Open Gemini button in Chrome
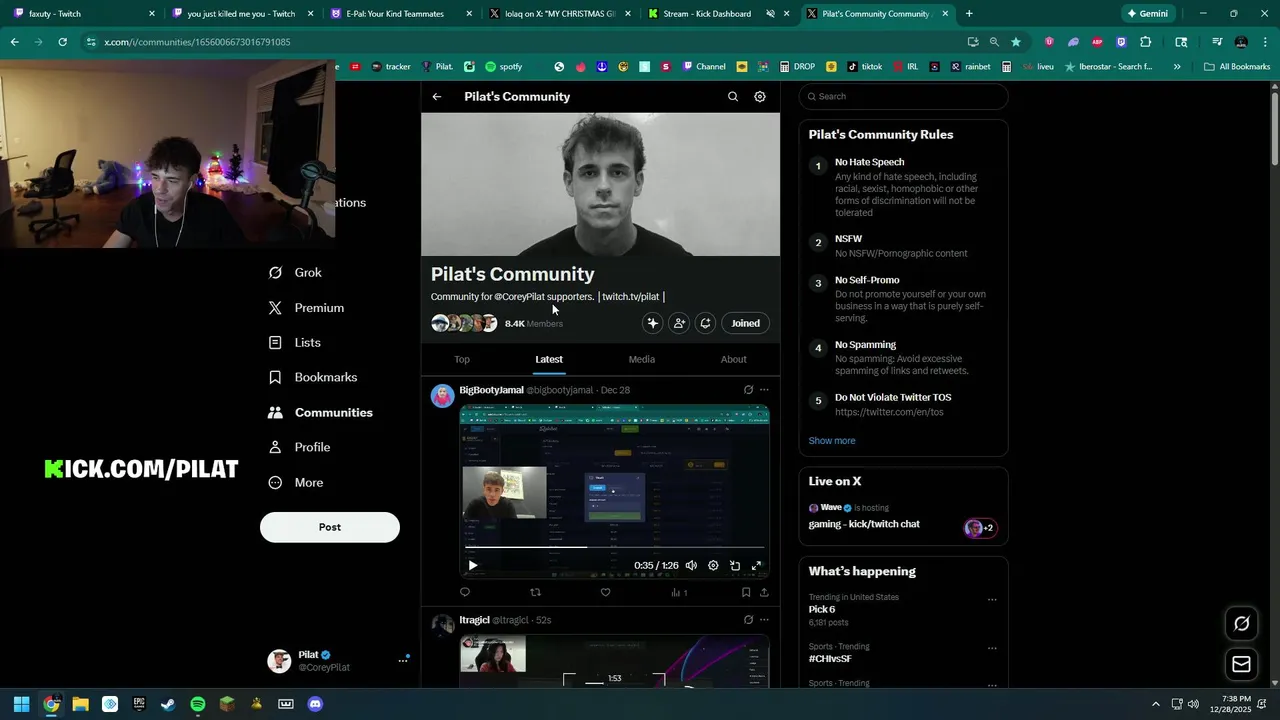This screenshot has width=1280, height=720. tap(1147, 14)
